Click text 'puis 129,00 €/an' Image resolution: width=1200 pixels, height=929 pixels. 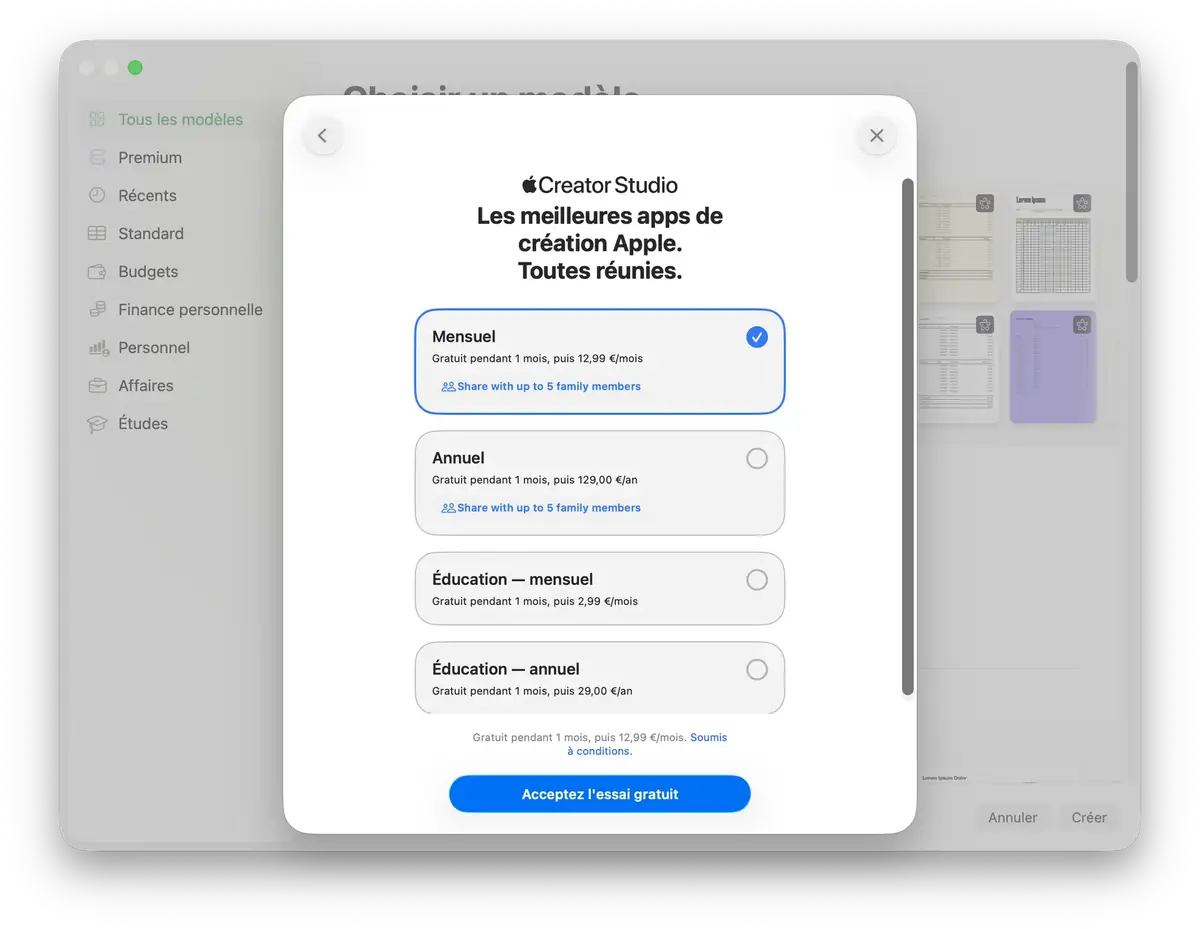(x=594, y=480)
